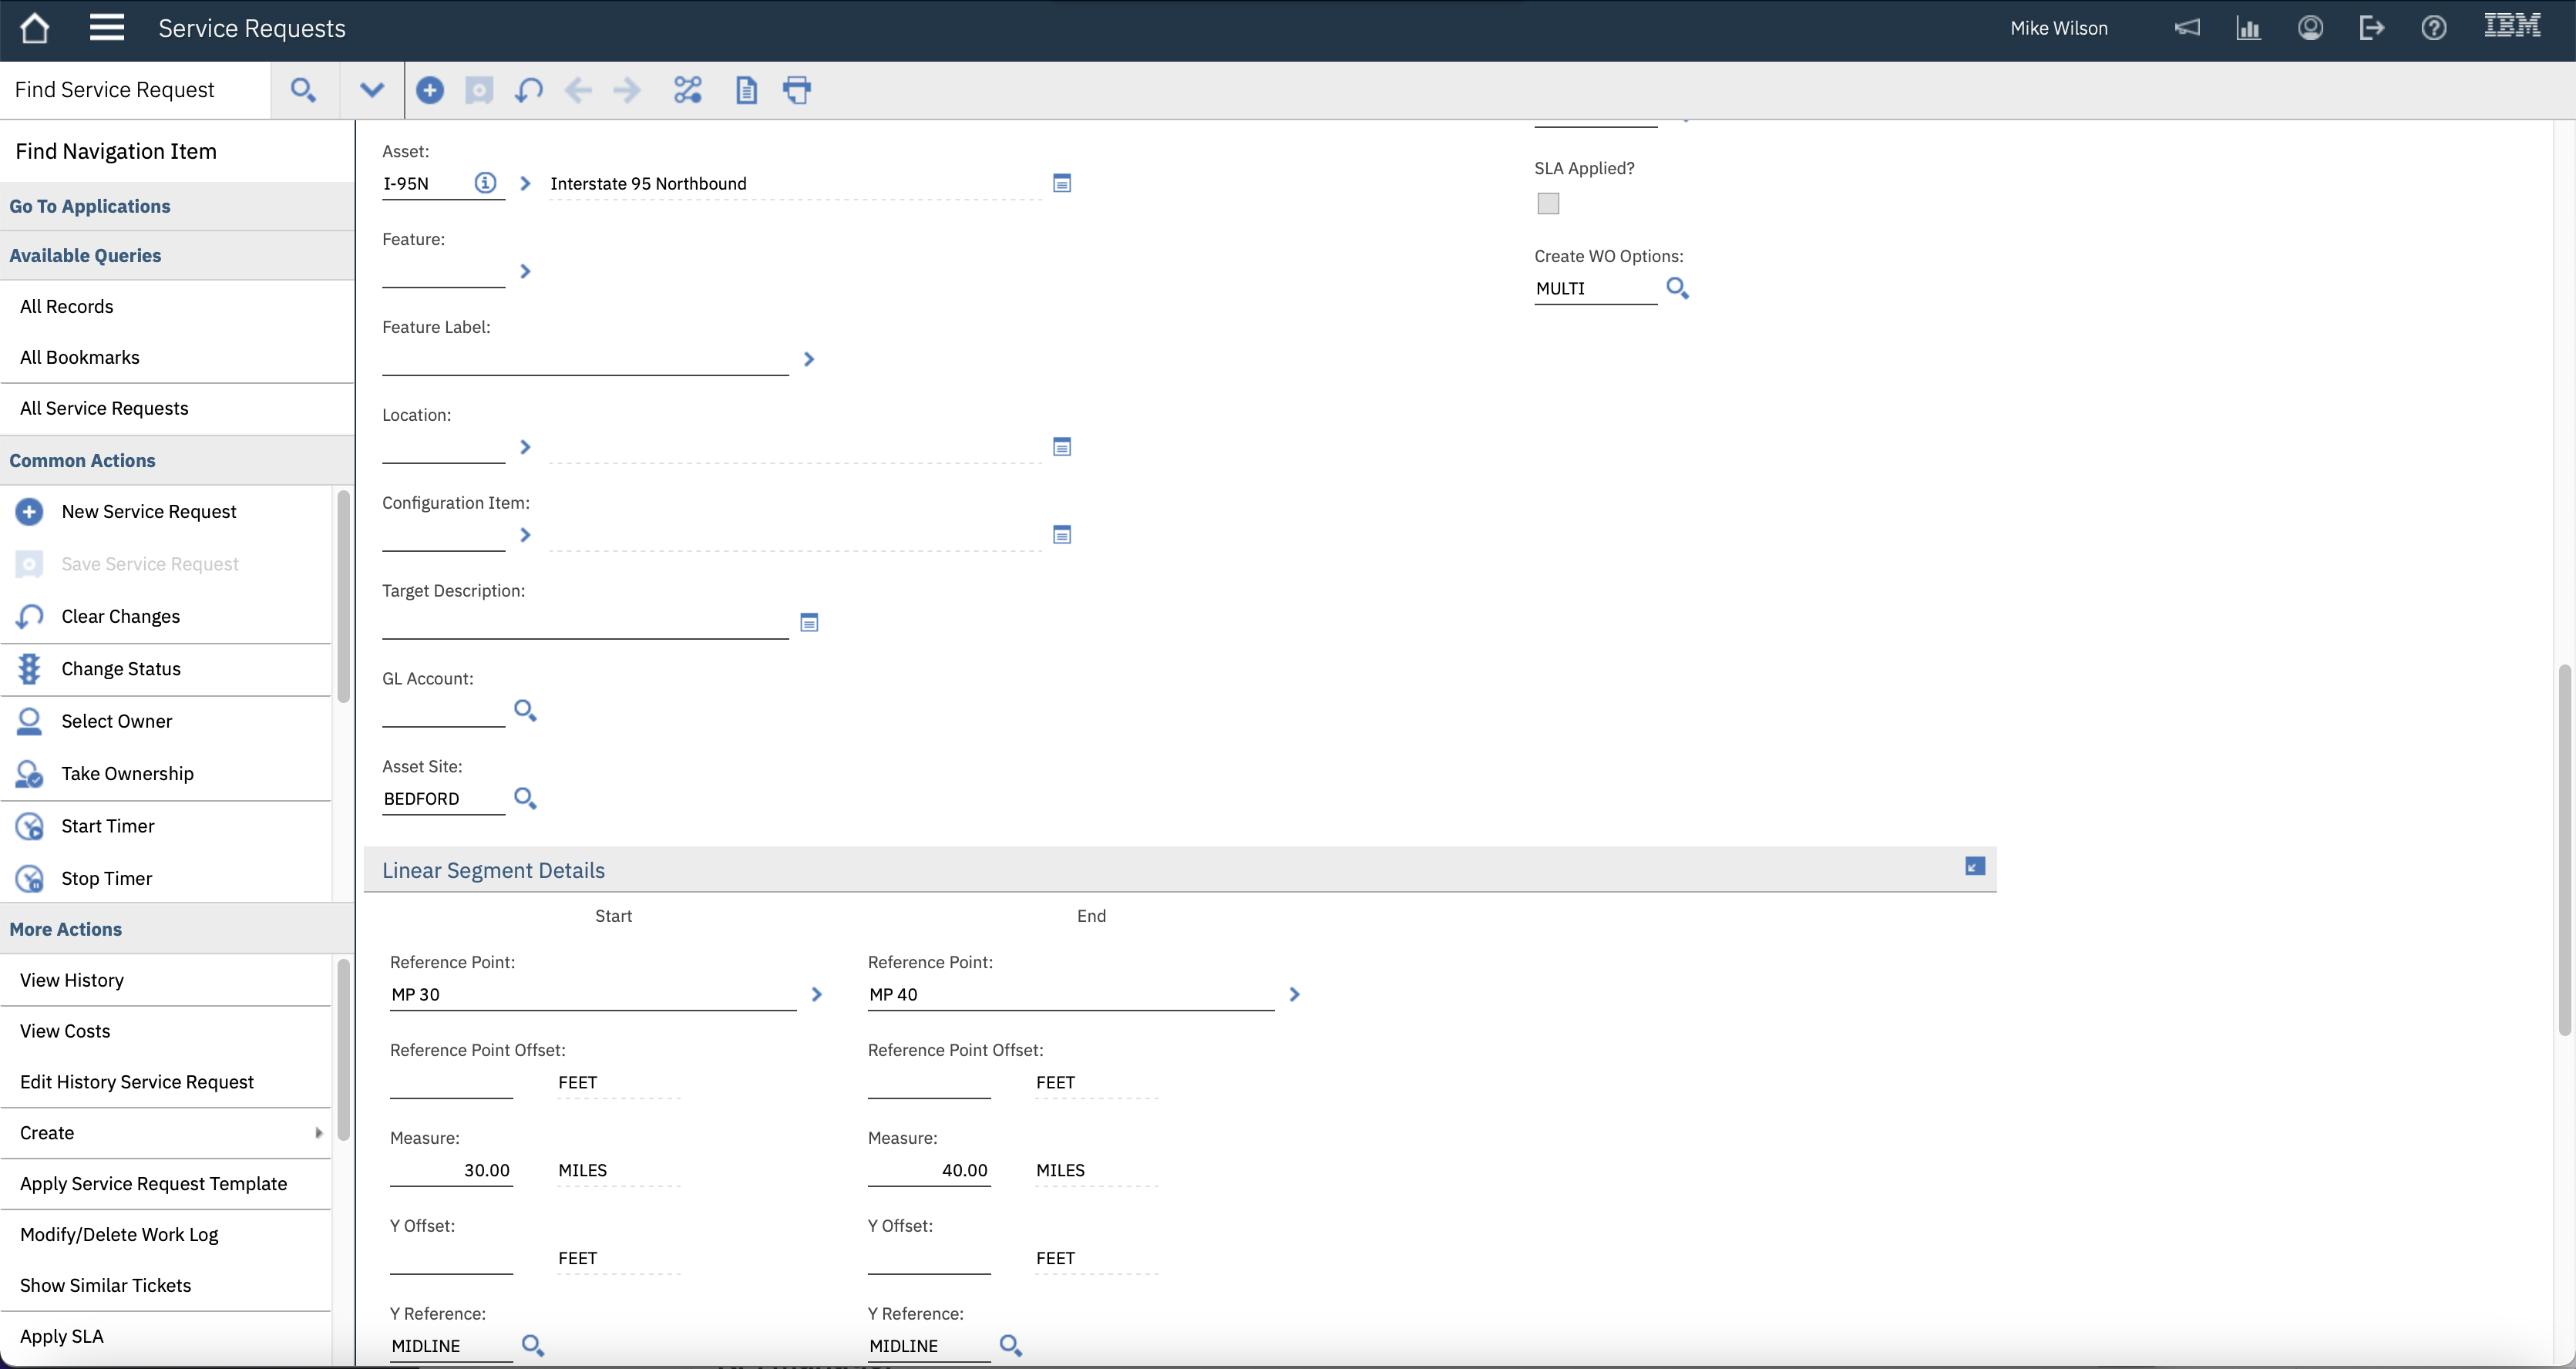
Task: Open the Print icon in toolbar
Action: [797, 90]
